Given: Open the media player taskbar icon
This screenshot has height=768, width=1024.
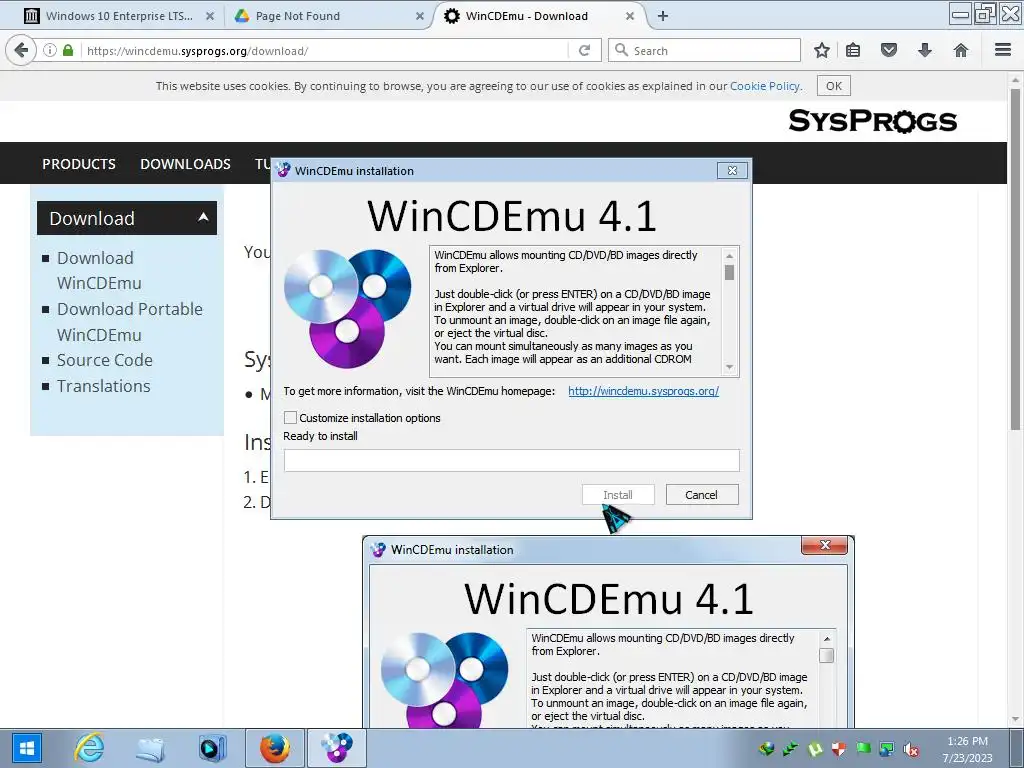Looking at the screenshot, I should point(212,748).
